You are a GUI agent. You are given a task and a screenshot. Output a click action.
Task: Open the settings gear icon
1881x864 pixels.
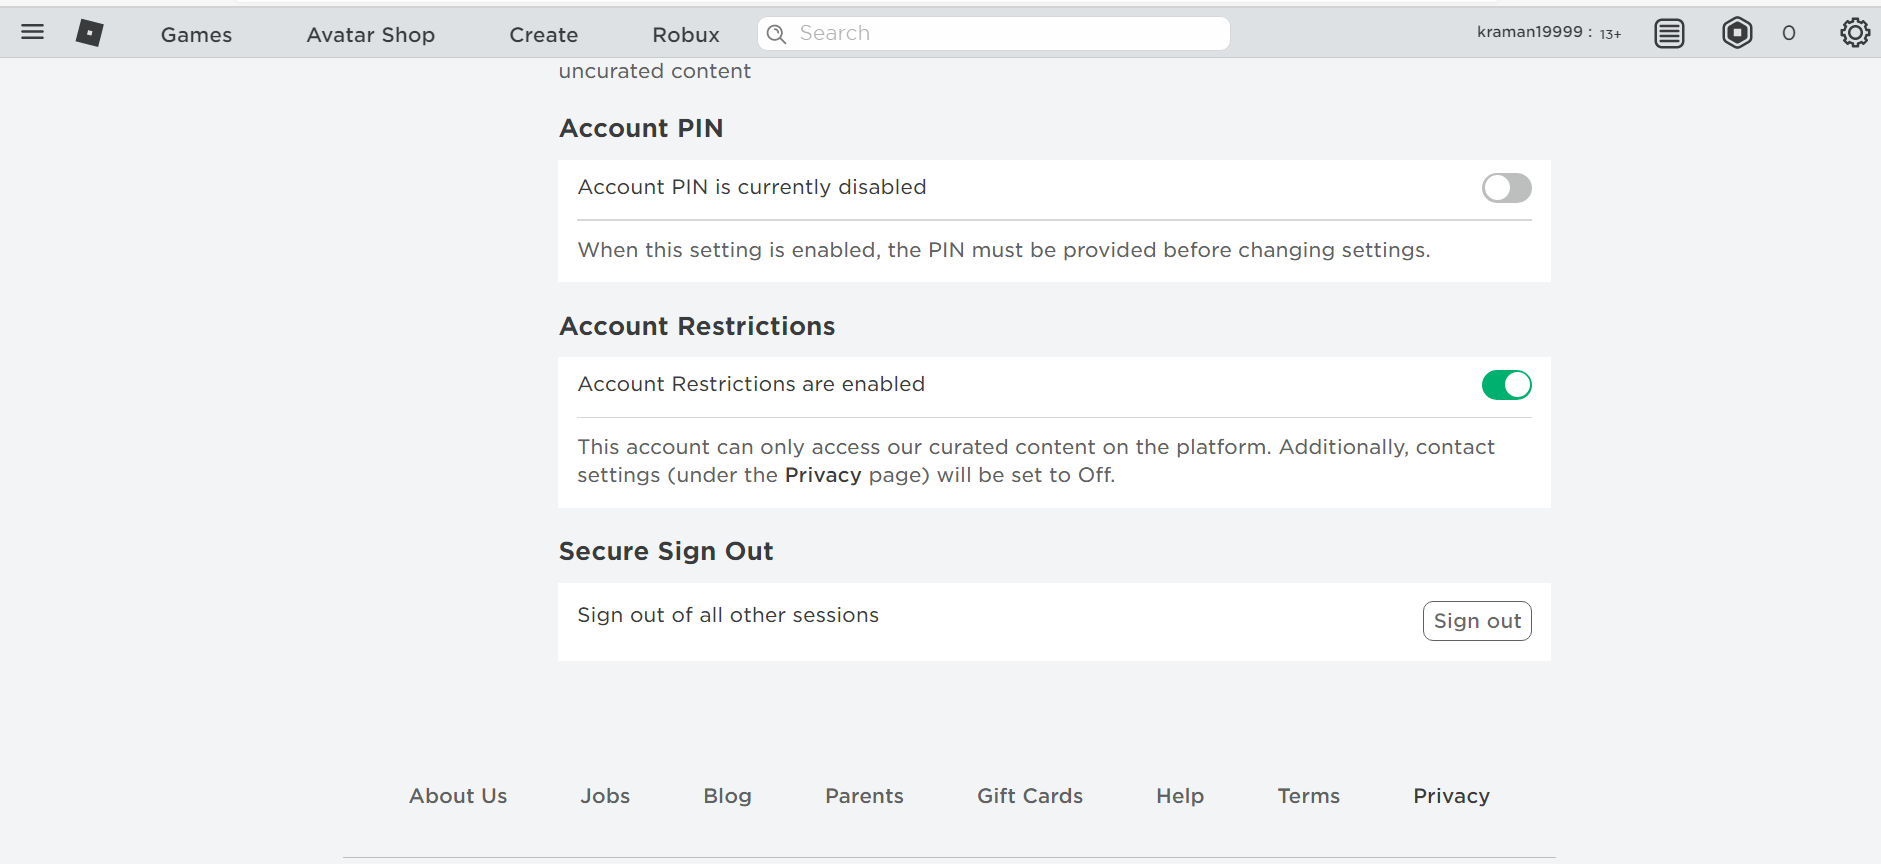coord(1855,33)
